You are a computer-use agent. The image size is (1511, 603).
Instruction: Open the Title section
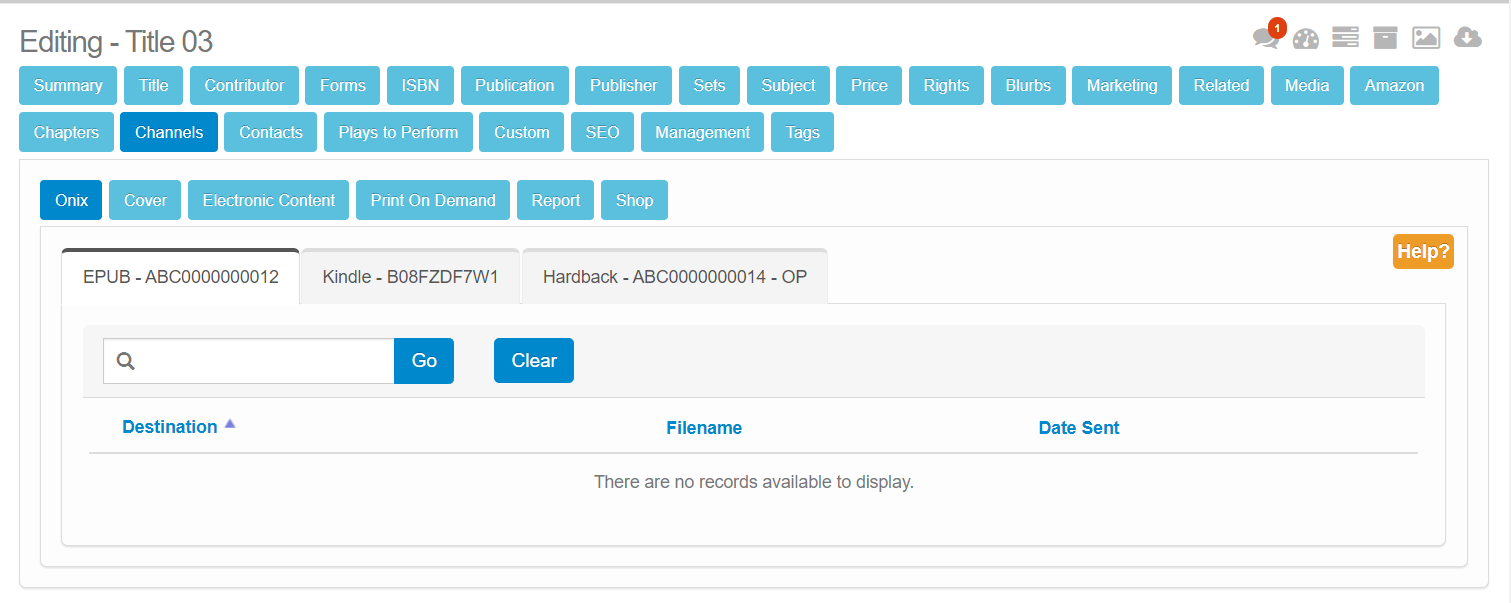154,85
